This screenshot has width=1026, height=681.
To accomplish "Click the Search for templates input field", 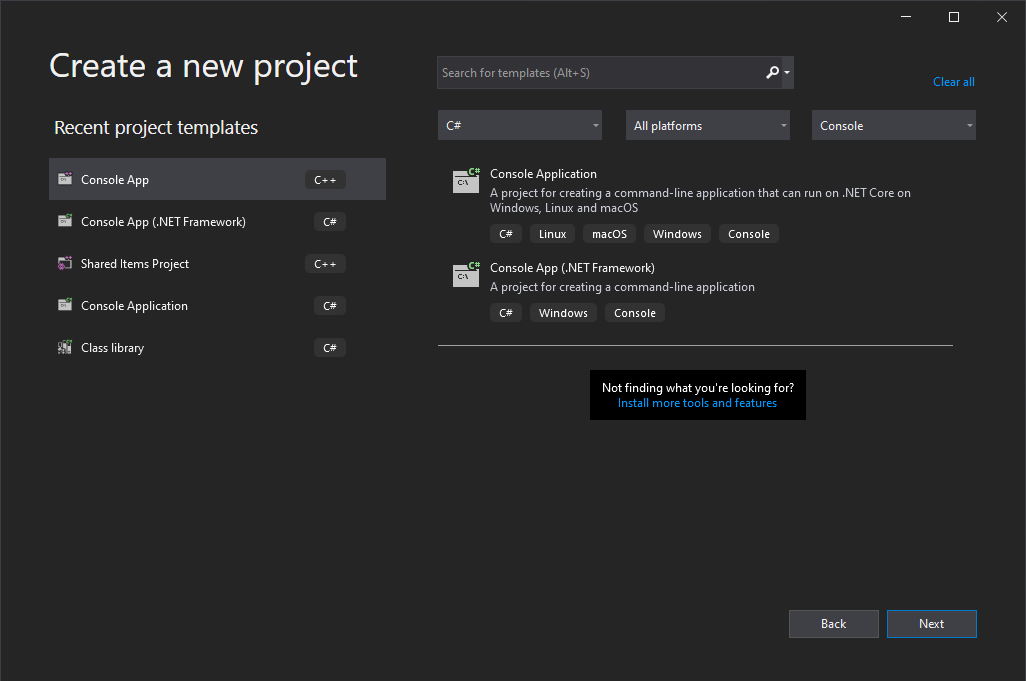I will pyautogui.click(x=600, y=72).
